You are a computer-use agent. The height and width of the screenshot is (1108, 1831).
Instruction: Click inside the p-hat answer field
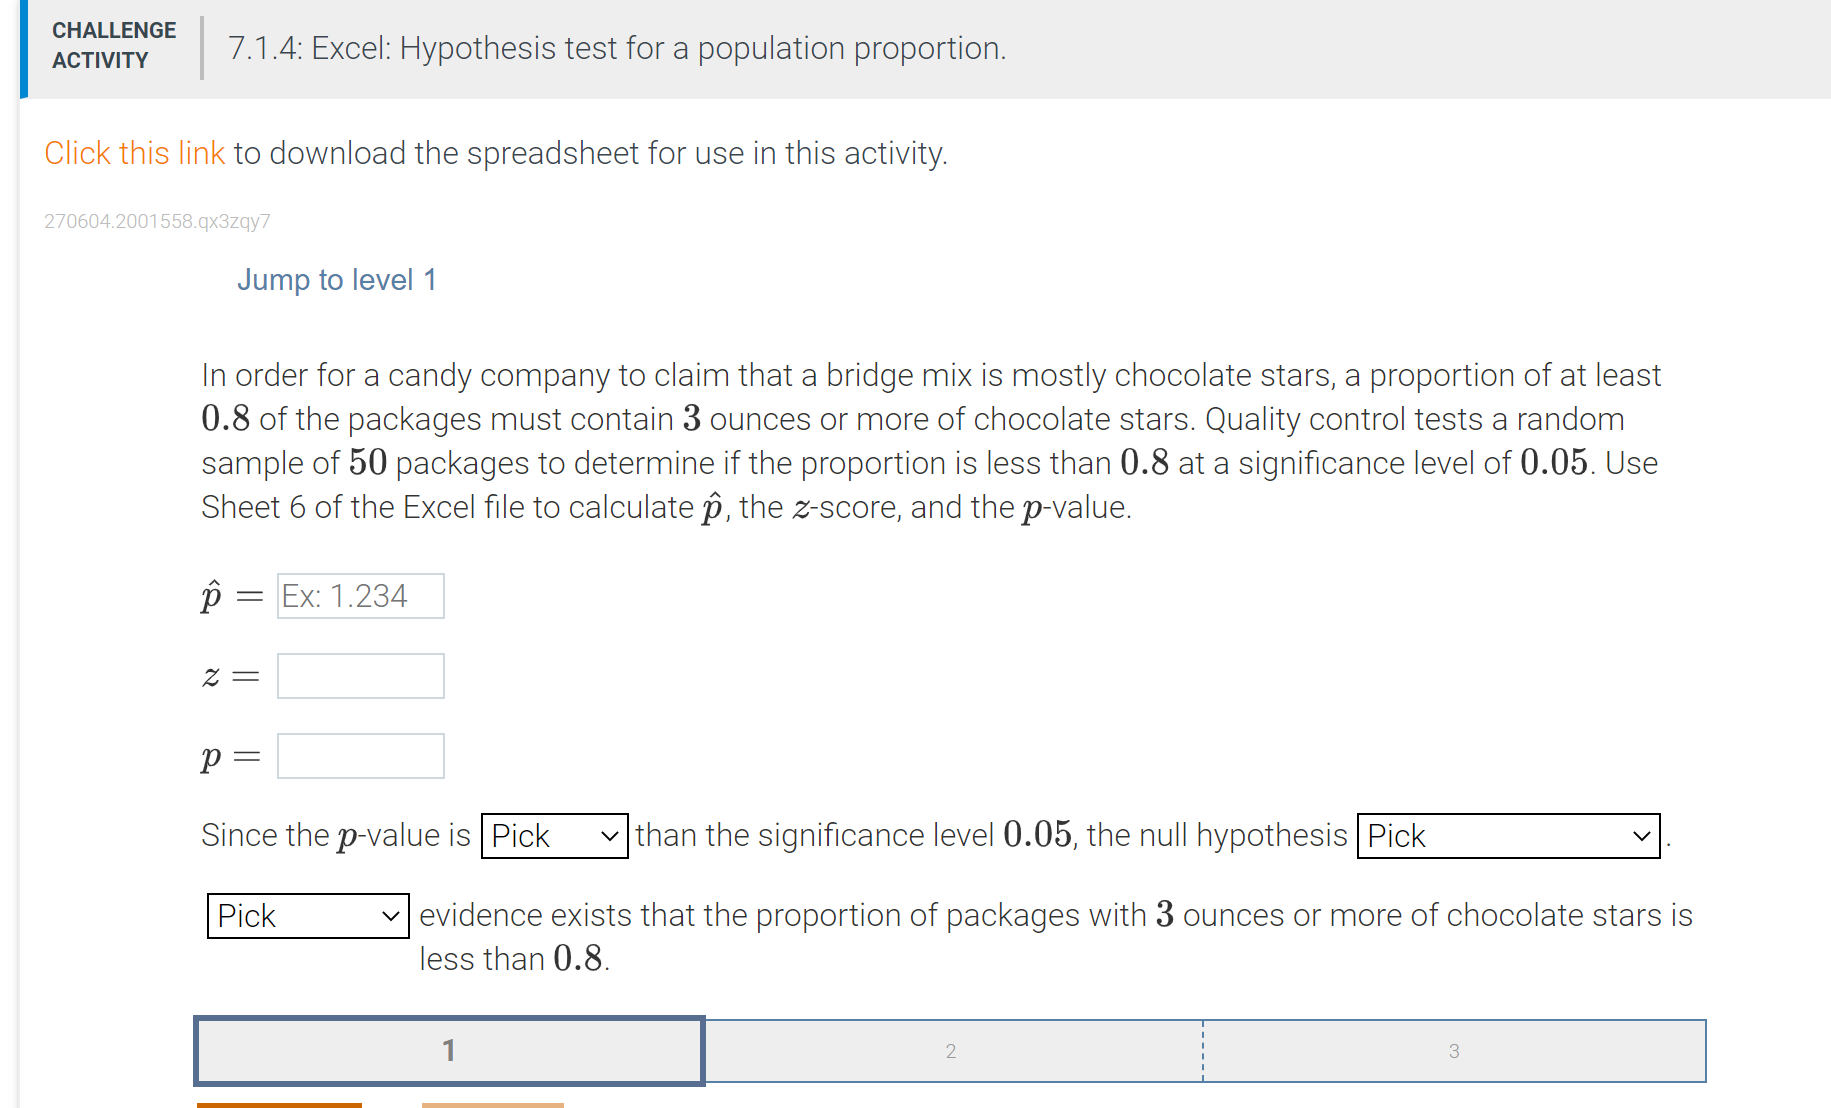(360, 595)
